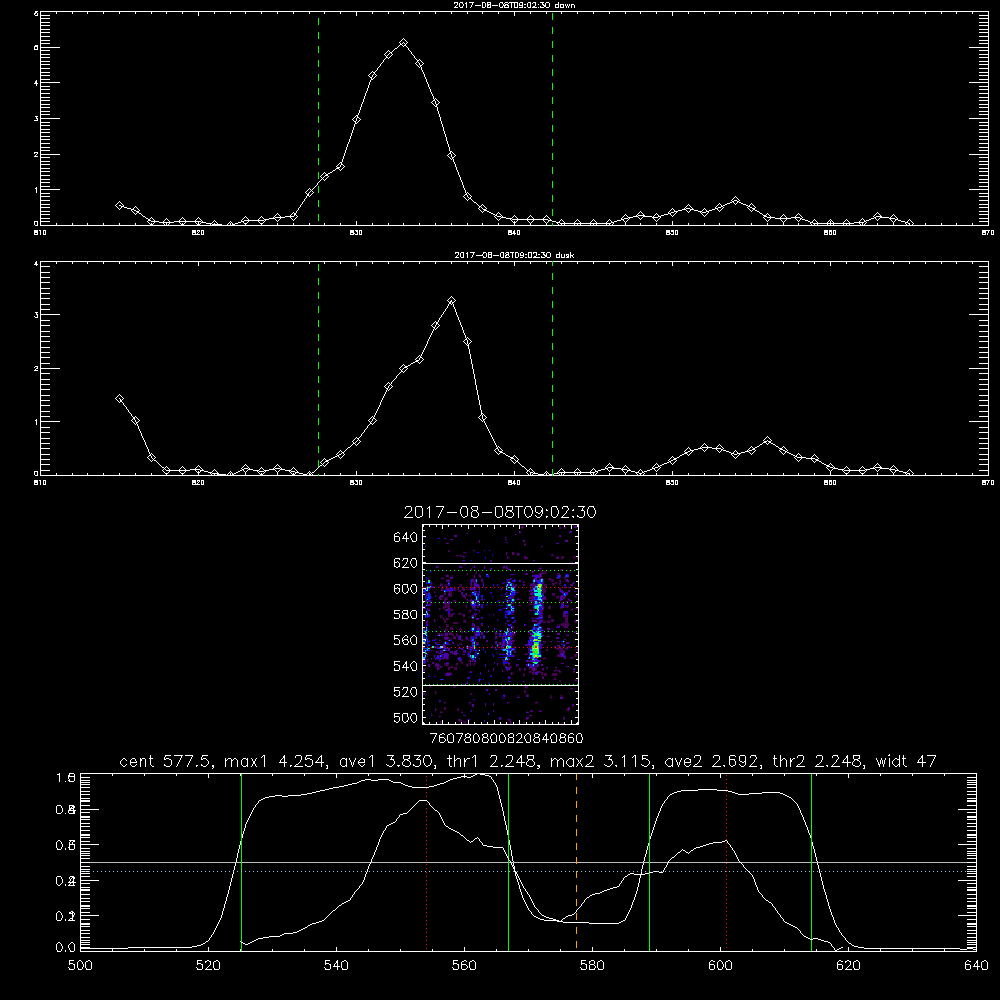Click the bottom plot x-axis label 580
Image resolution: width=1000 pixels, height=1000 pixels.
pyautogui.click(x=592, y=966)
